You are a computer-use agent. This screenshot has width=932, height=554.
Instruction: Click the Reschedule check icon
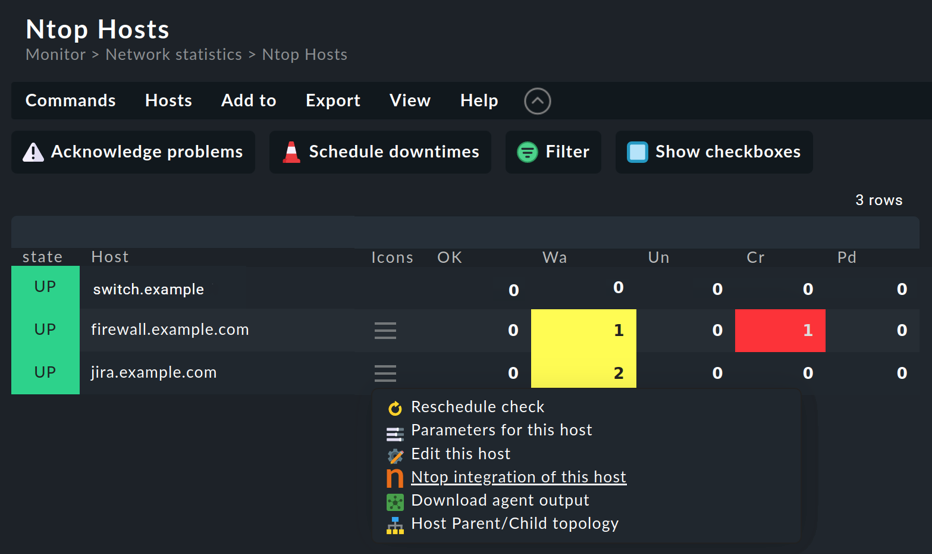[395, 408]
